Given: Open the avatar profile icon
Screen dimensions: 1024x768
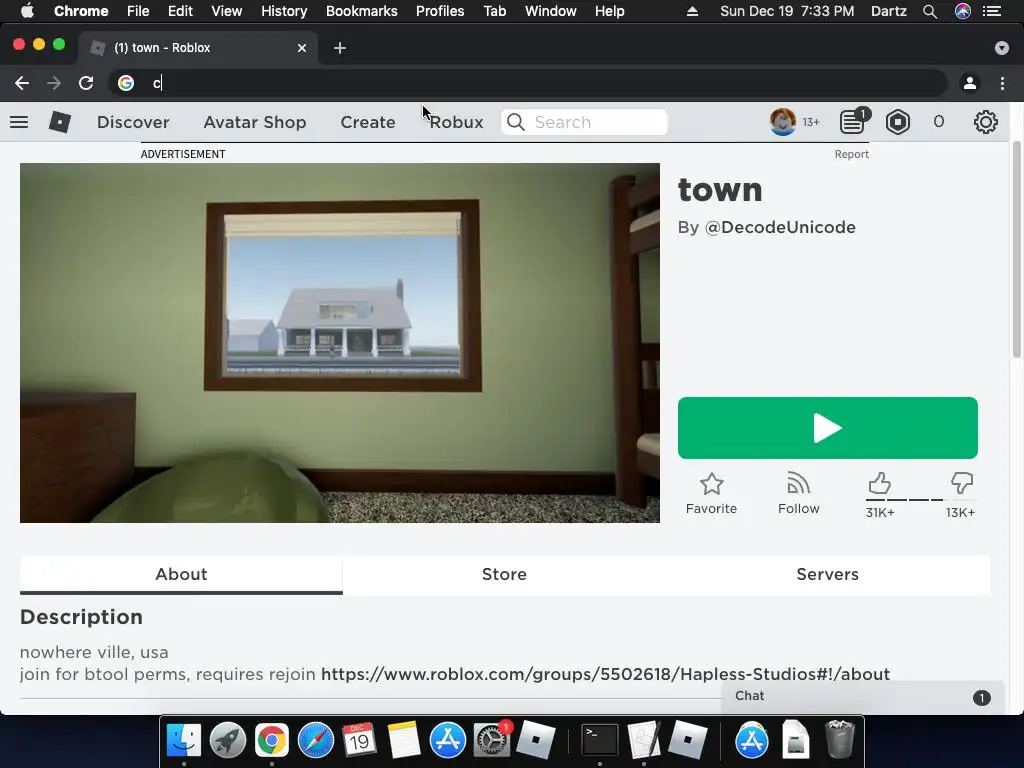Looking at the screenshot, I should (782, 122).
